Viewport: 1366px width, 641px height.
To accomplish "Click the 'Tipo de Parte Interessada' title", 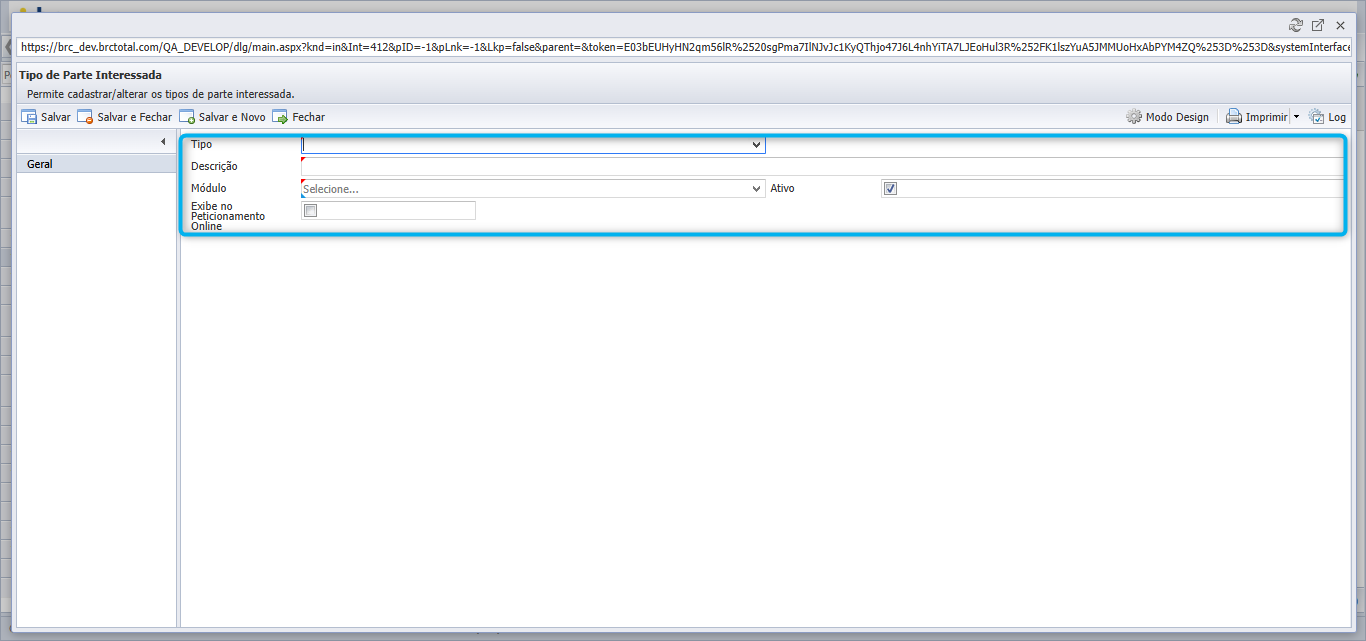I will pyautogui.click(x=90, y=75).
